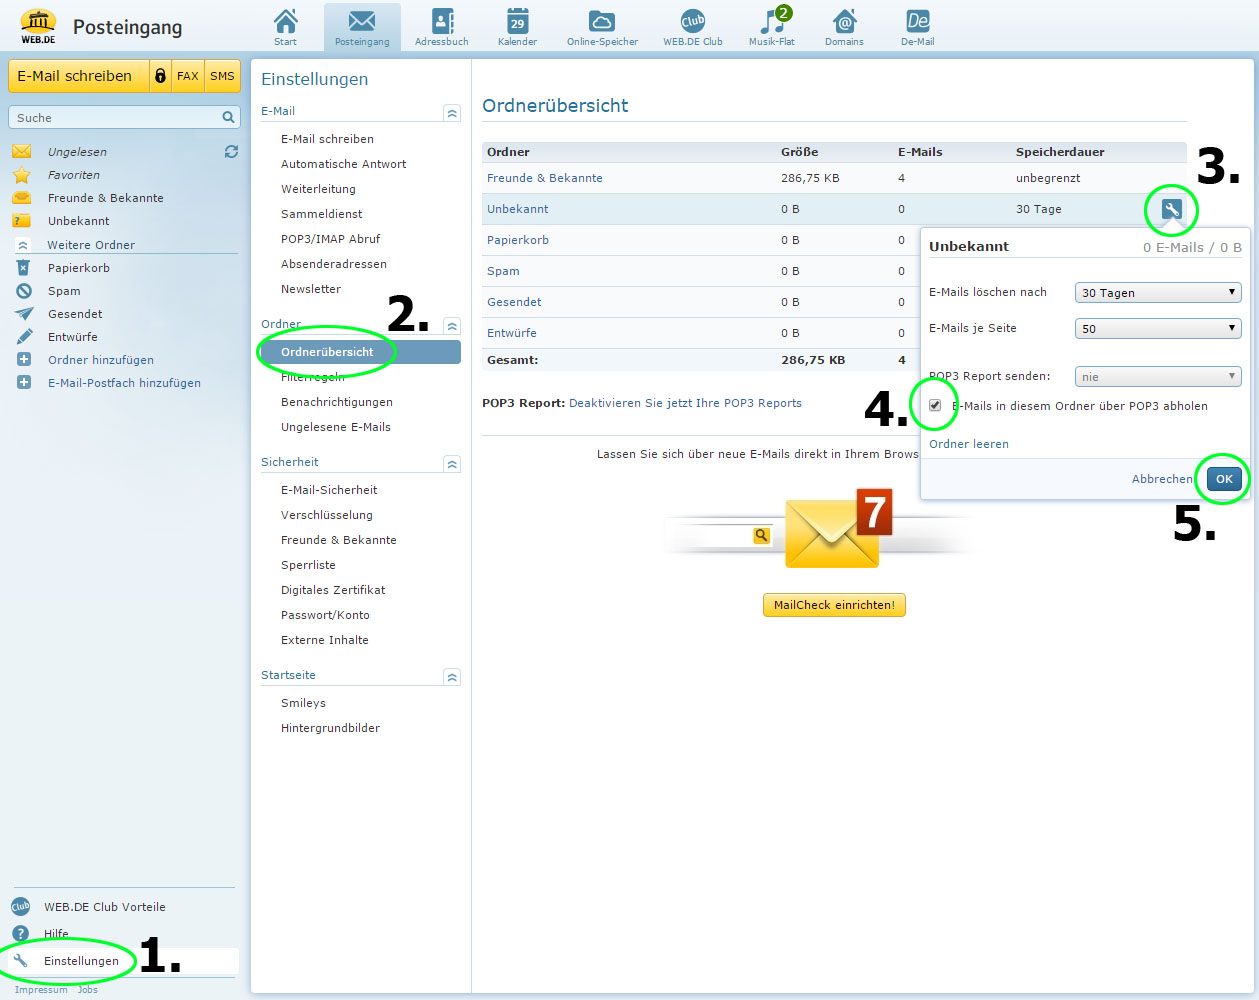1259x1000 pixels.
Task: Open POP3/IMAP Abruf settings
Action: [330, 239]
